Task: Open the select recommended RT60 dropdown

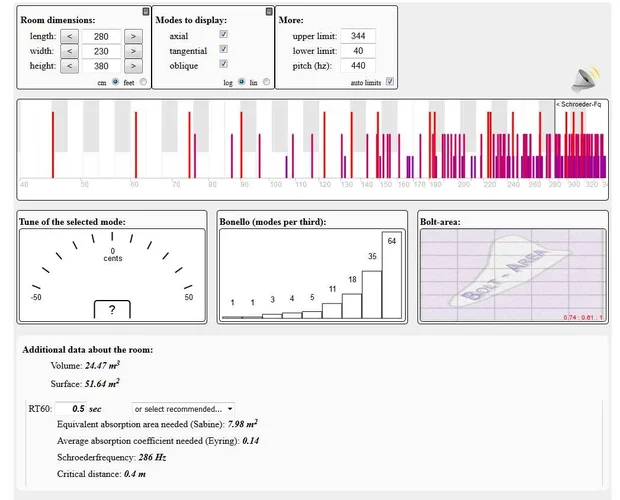Action: [183, 409]
